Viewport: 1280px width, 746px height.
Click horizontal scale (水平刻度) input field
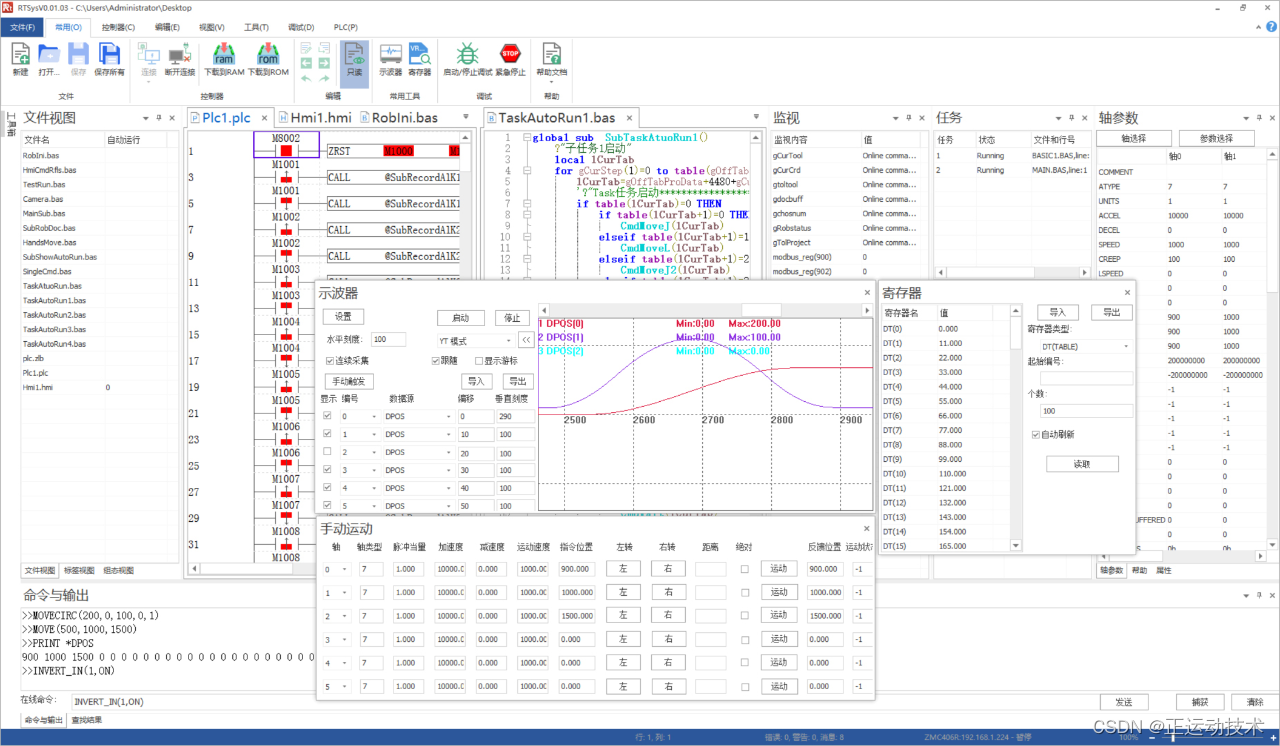click(x=388, y=340)
